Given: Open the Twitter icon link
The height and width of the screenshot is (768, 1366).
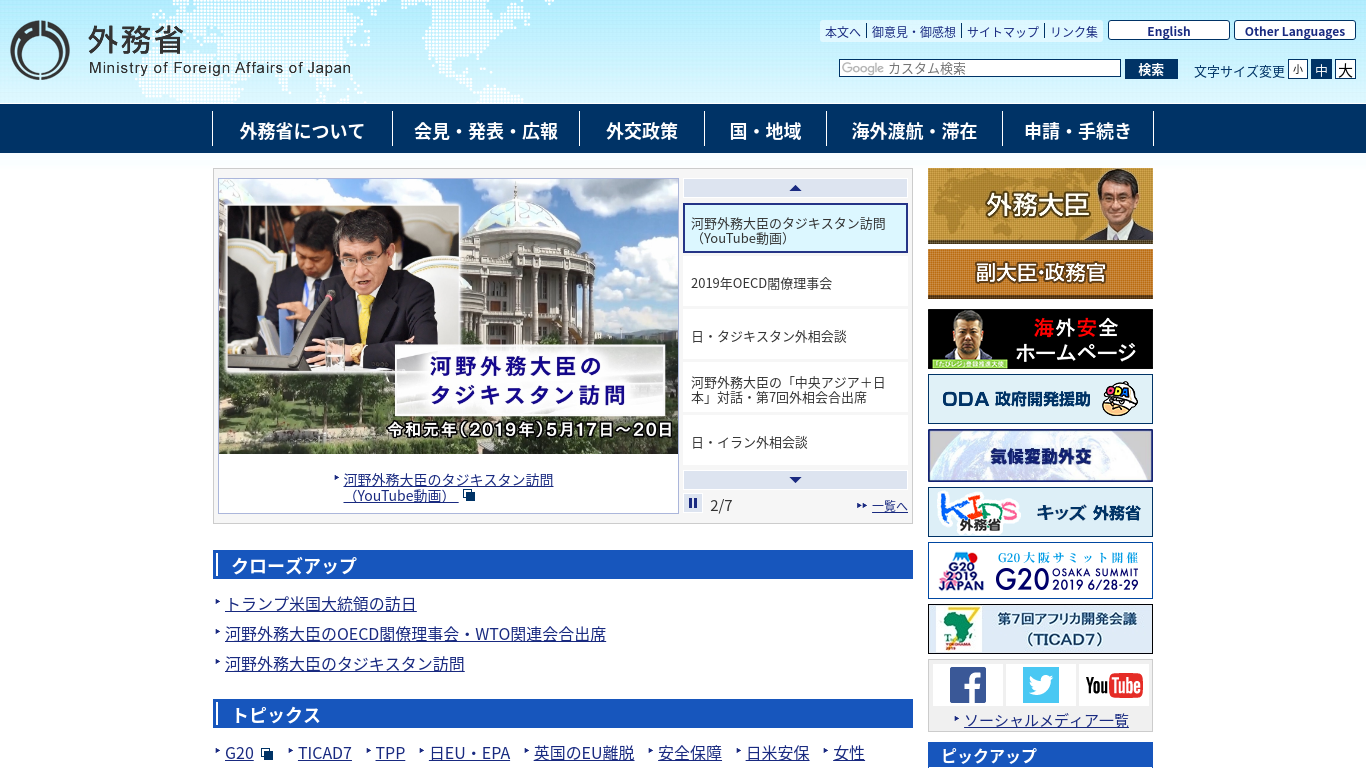Looking at the screenshot, I should [1041, 685].
